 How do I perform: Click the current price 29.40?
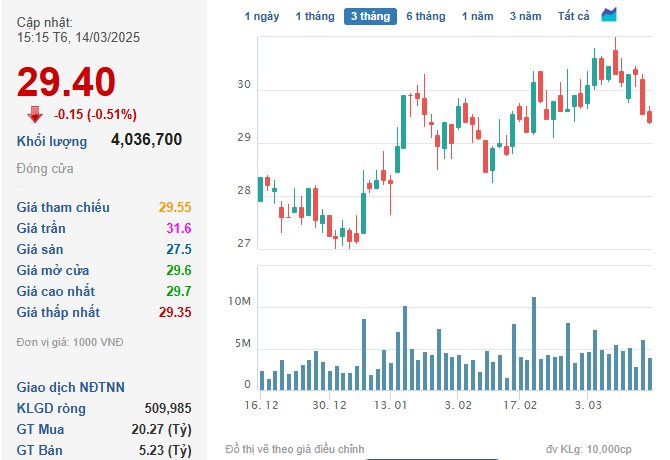66,82
